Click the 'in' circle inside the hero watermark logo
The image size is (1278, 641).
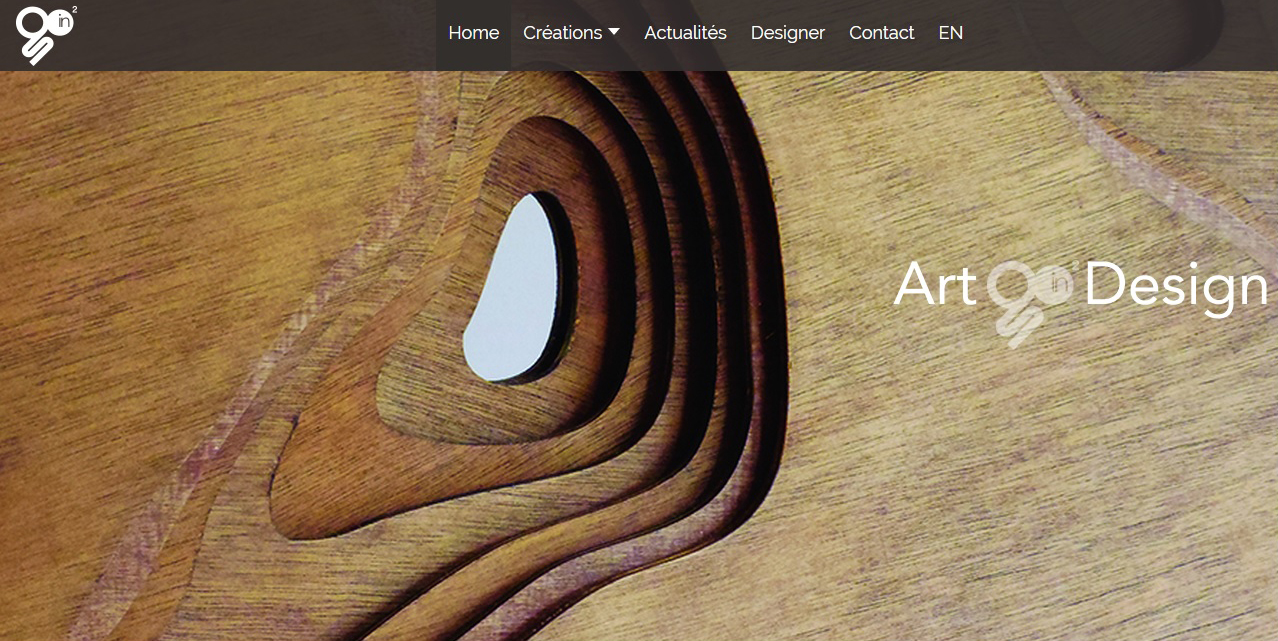[1062, 284]
